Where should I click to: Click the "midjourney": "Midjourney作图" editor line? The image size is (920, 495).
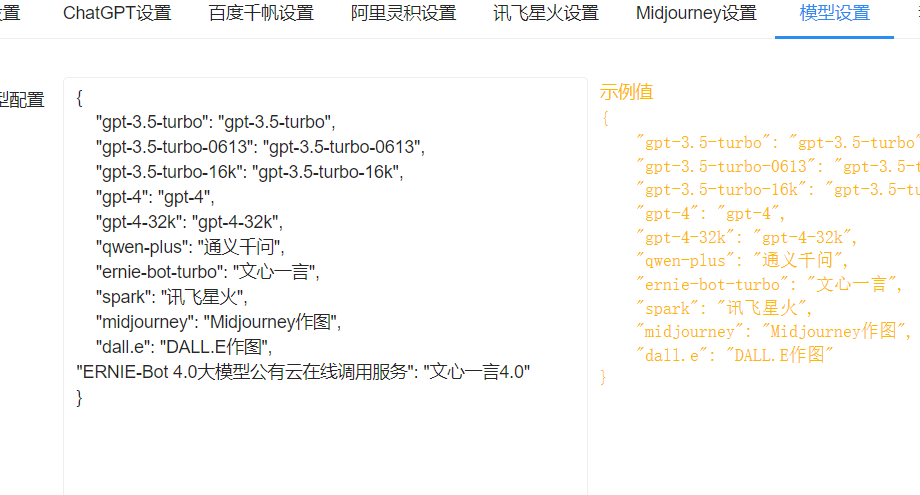point(218,322)
